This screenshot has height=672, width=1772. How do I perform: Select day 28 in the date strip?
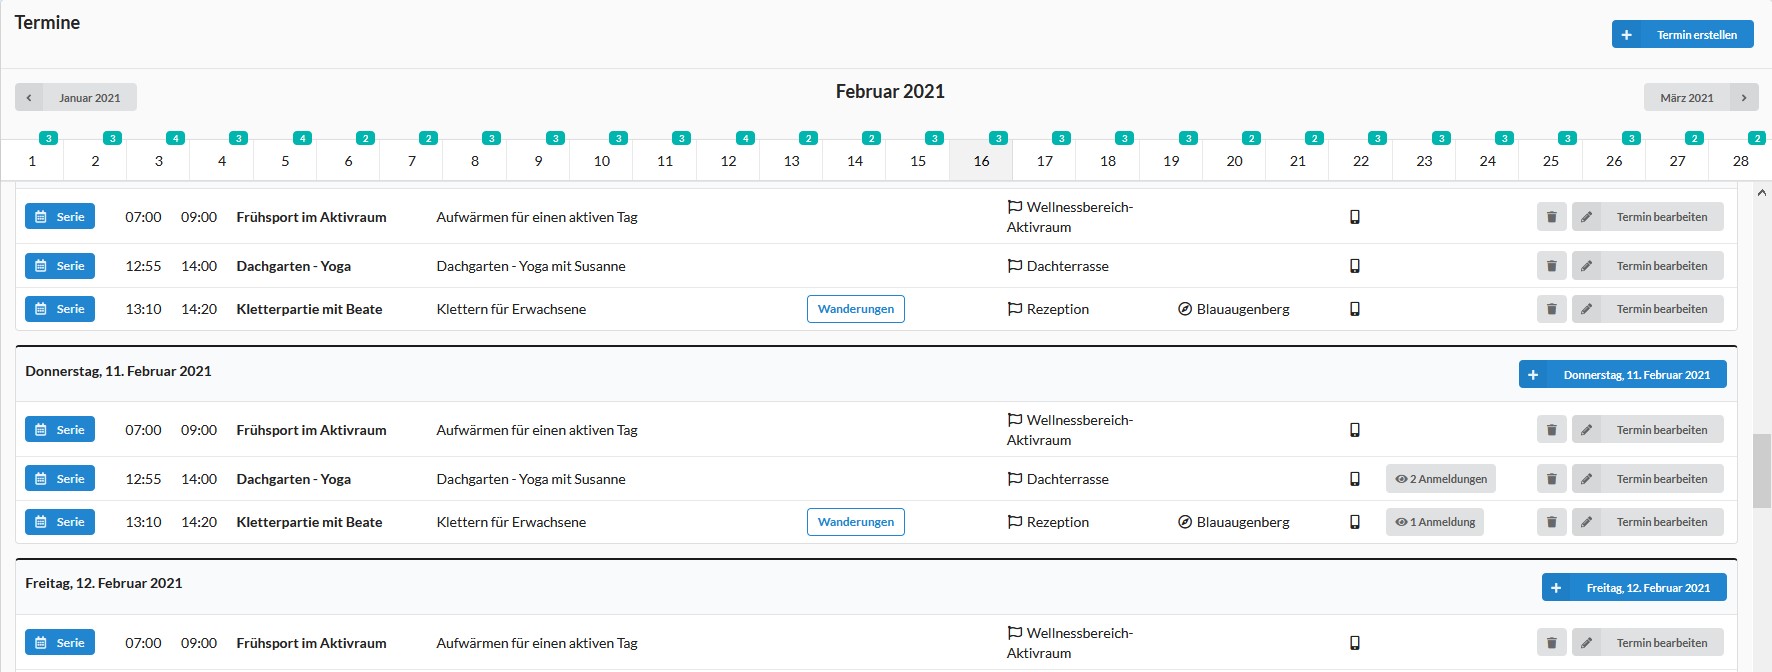1740,161
